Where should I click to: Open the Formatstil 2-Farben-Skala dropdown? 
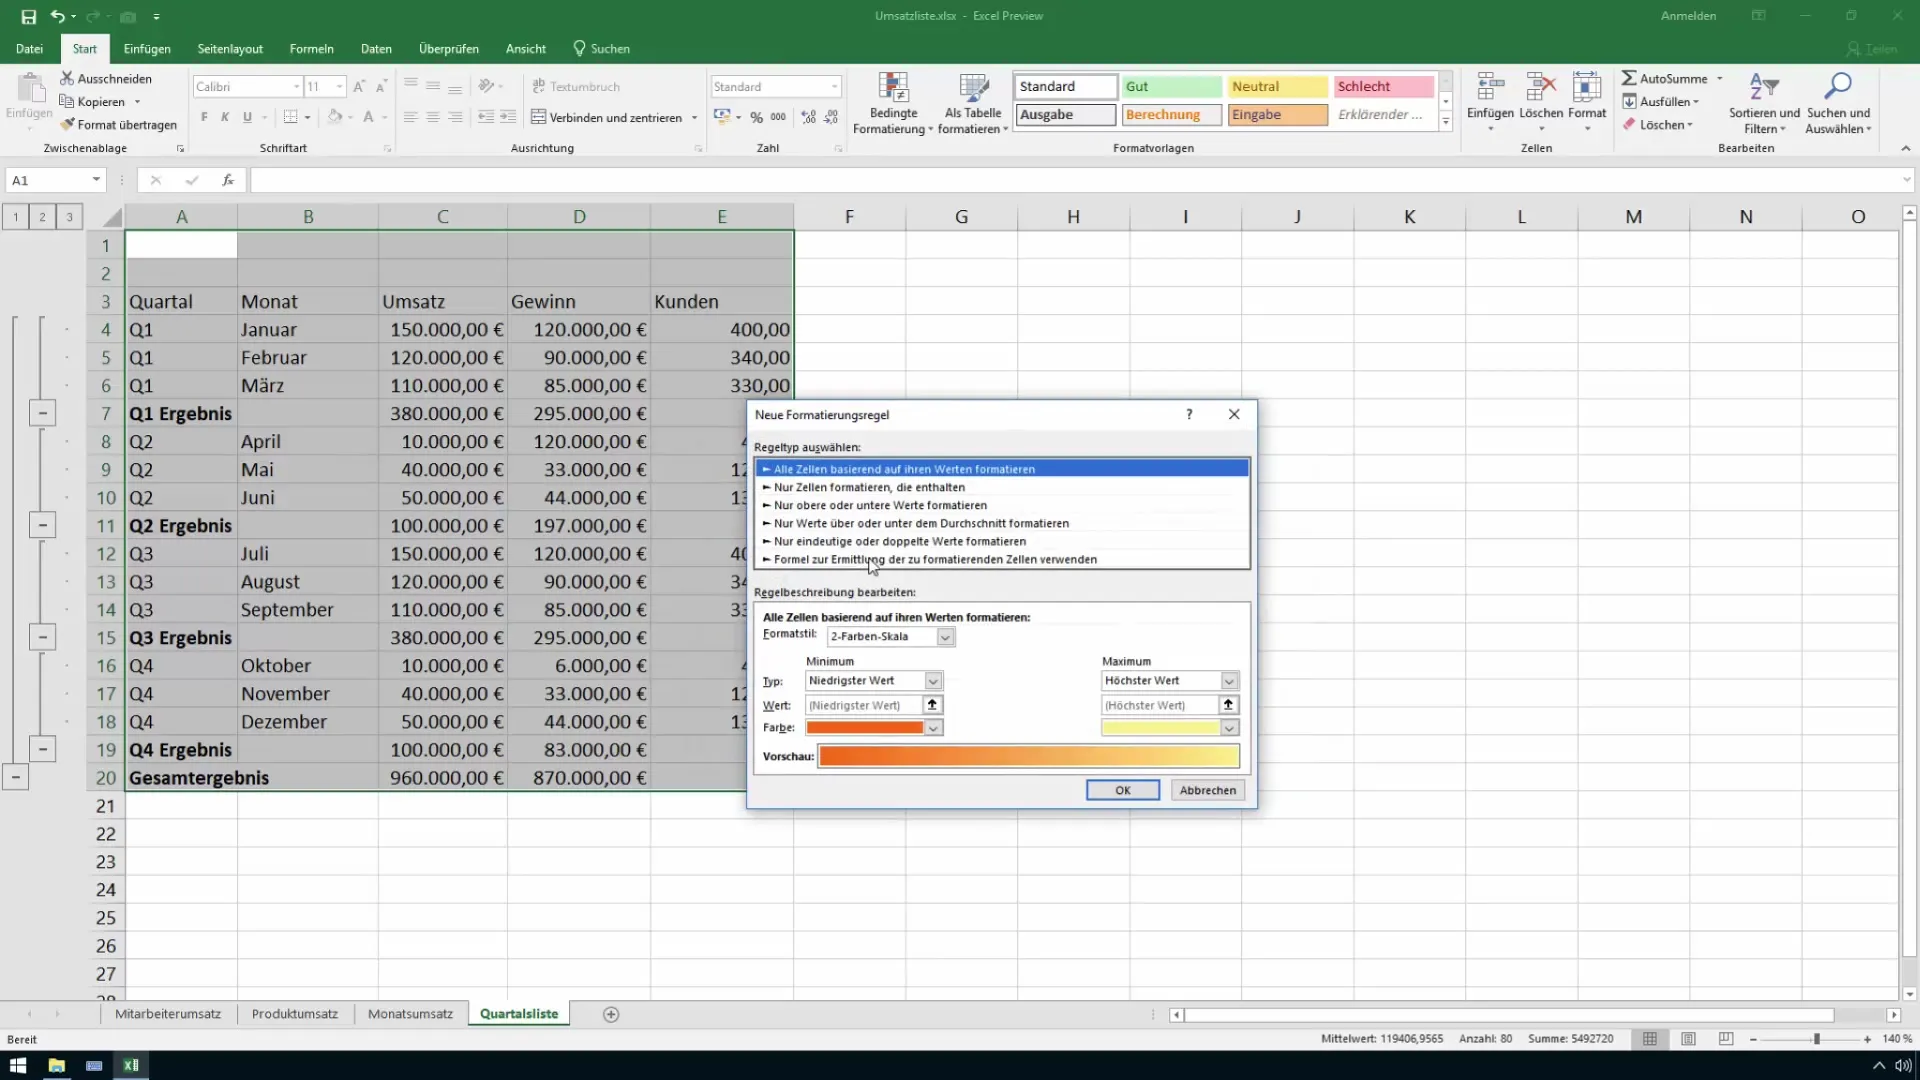pos(945,637)
